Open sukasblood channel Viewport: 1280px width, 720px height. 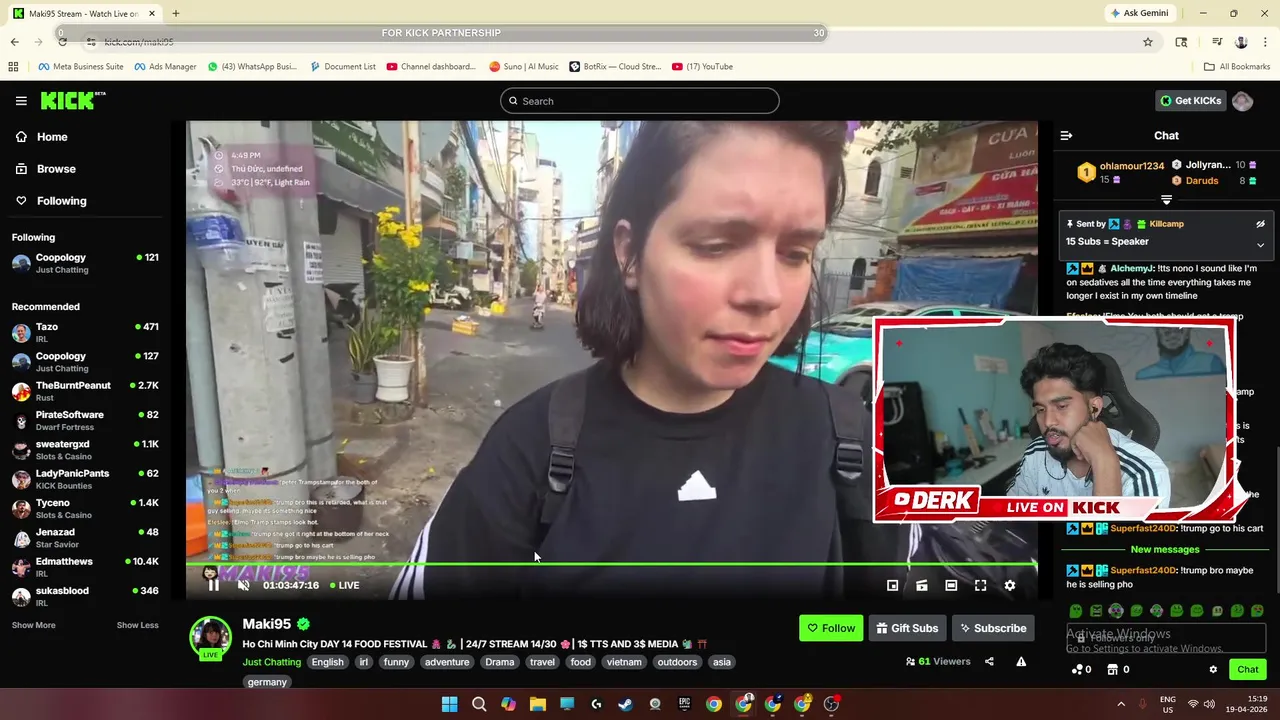click(85, 596)
